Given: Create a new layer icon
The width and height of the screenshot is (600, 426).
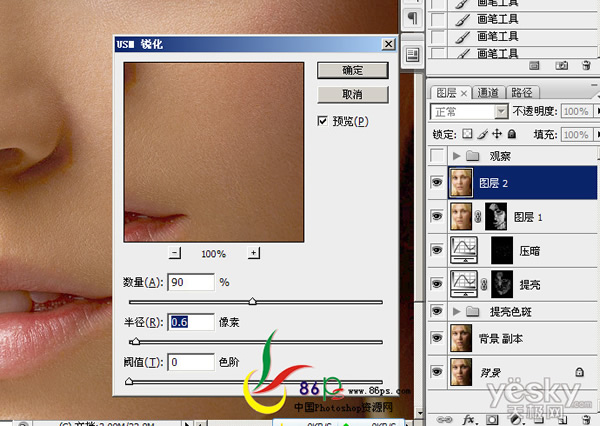Looking at the screenshot, I should coord(562,419).
